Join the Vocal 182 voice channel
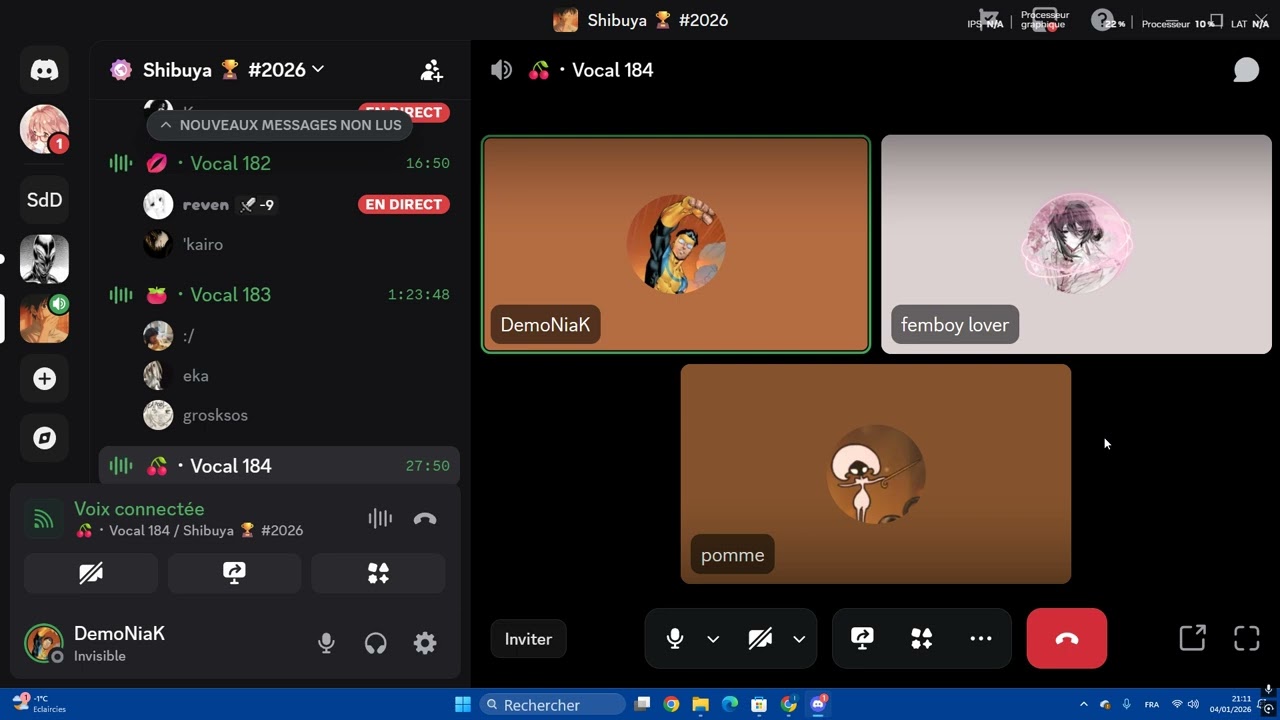1280x720 pixels. [280, 163]
